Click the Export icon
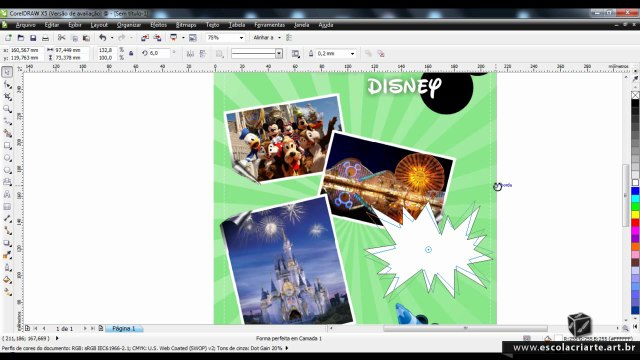This screenshot has height=360, width=640. click(157, 38)
